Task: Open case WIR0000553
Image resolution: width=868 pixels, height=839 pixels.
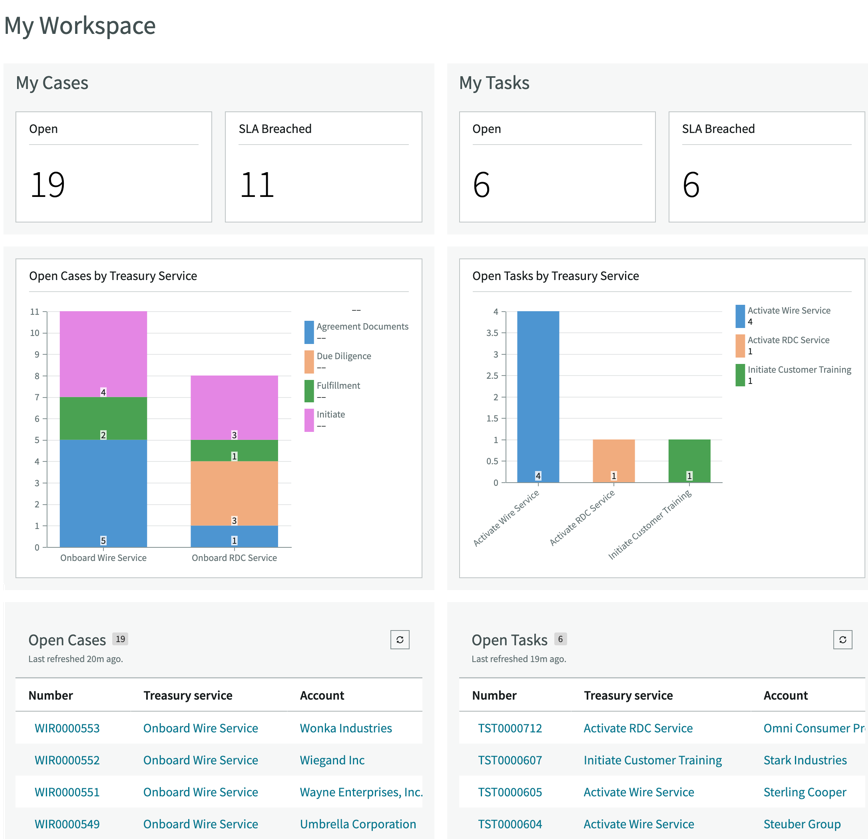Action: pos(67,728)
